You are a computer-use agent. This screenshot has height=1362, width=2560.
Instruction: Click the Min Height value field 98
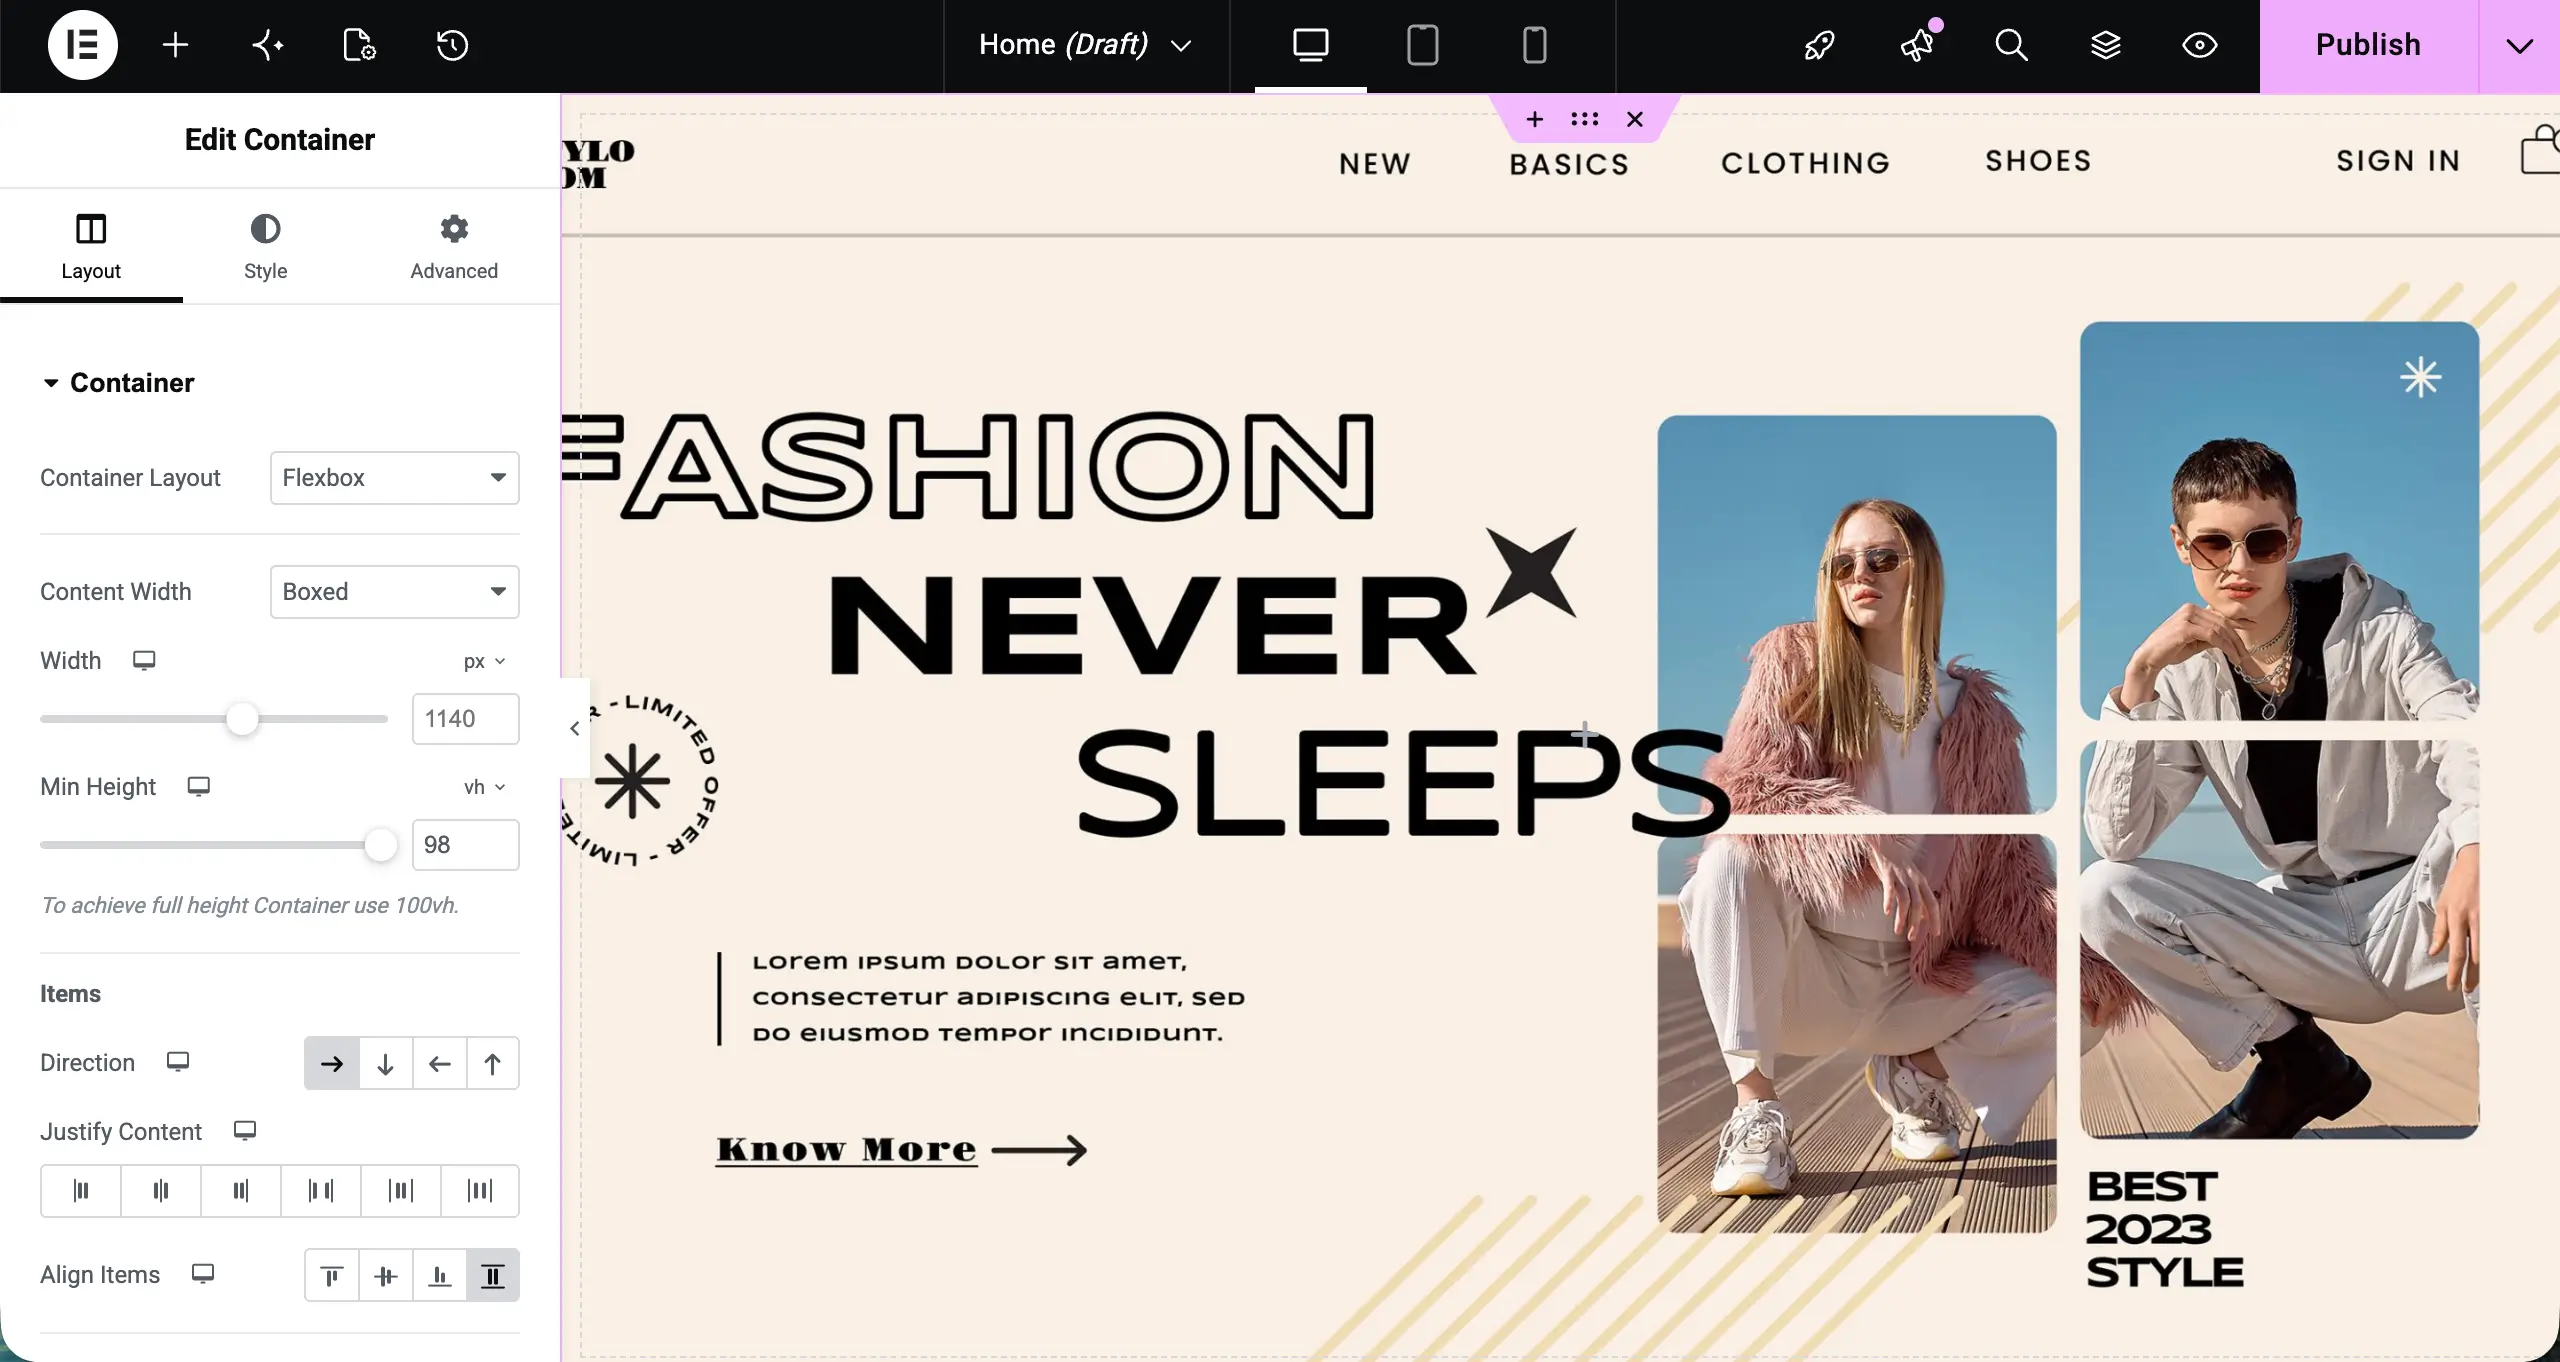465,845
